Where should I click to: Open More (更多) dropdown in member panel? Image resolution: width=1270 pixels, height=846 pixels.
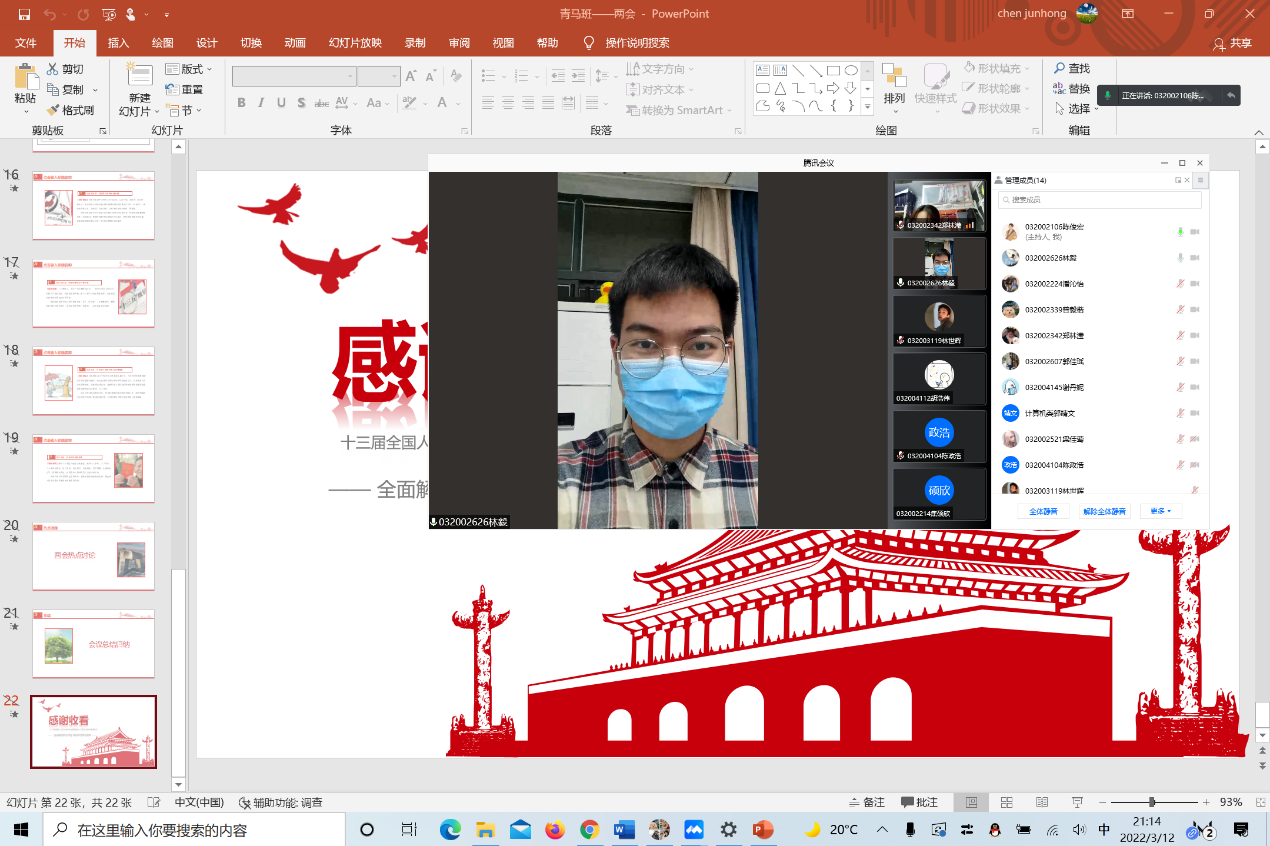1161,511
